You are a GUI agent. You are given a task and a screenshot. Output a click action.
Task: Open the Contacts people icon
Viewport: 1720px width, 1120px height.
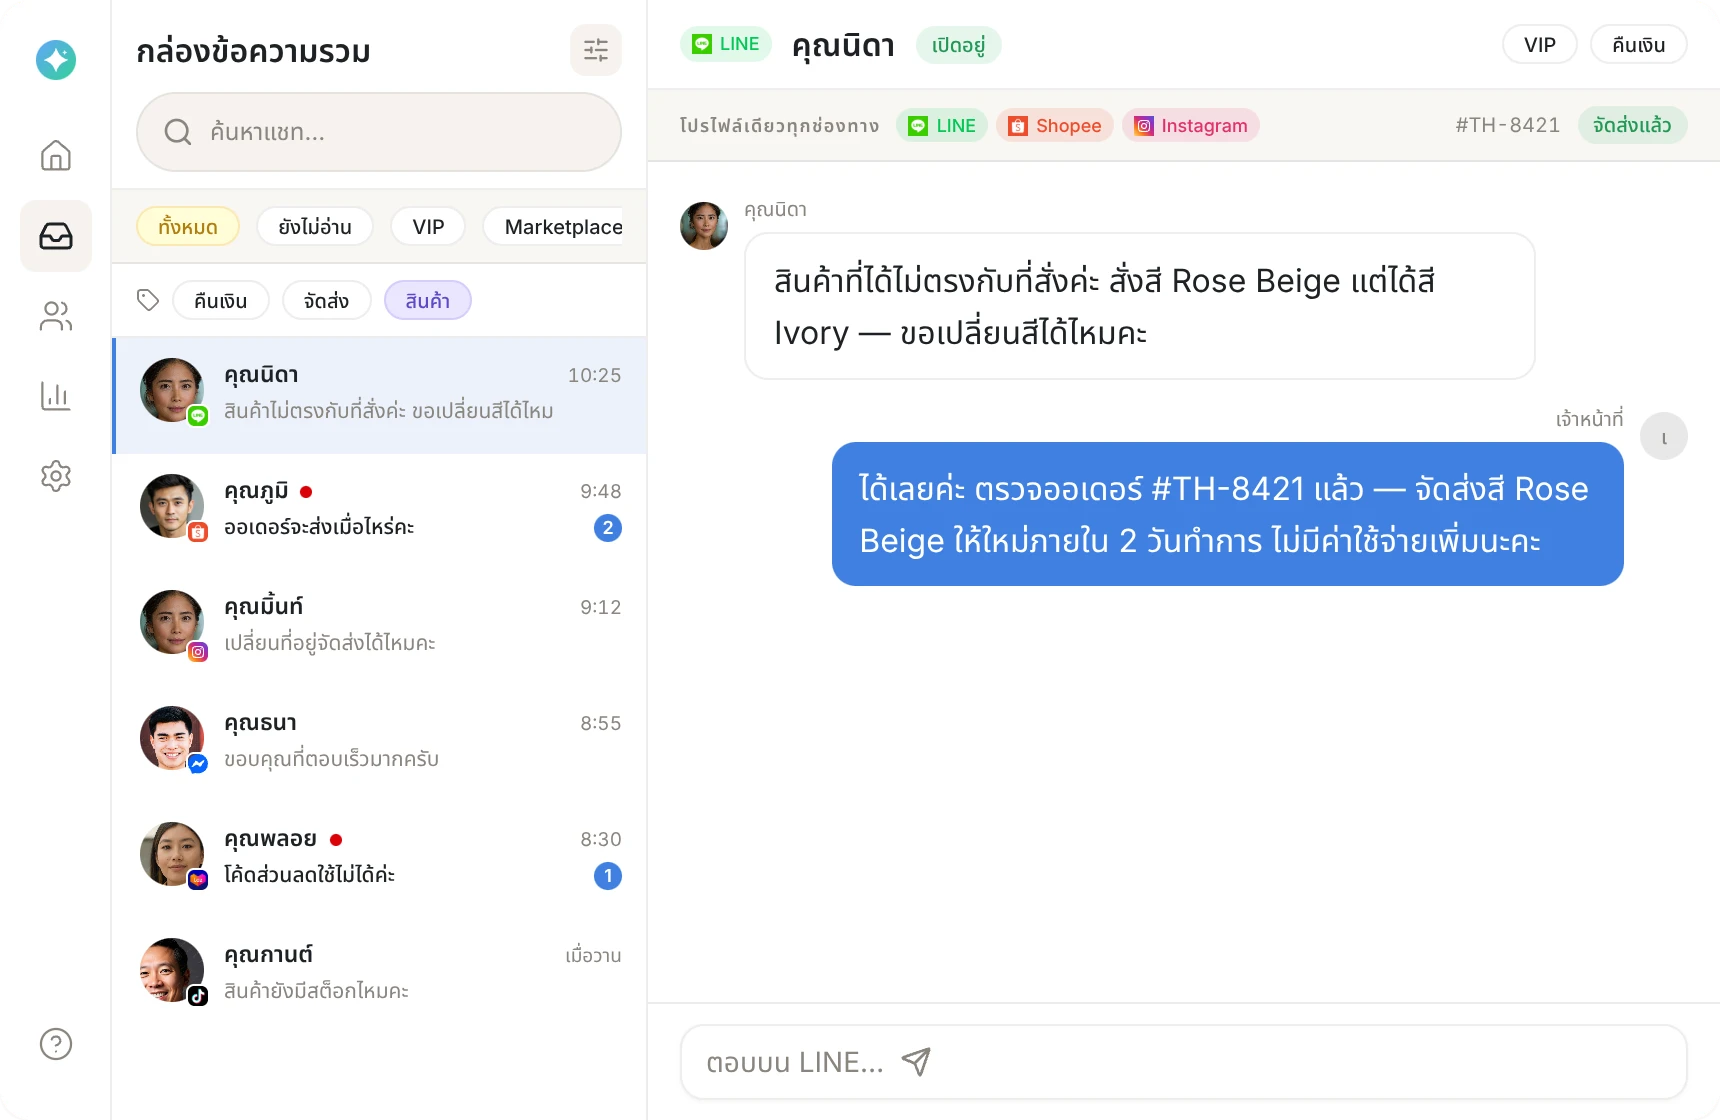click(x=56, y=316)
